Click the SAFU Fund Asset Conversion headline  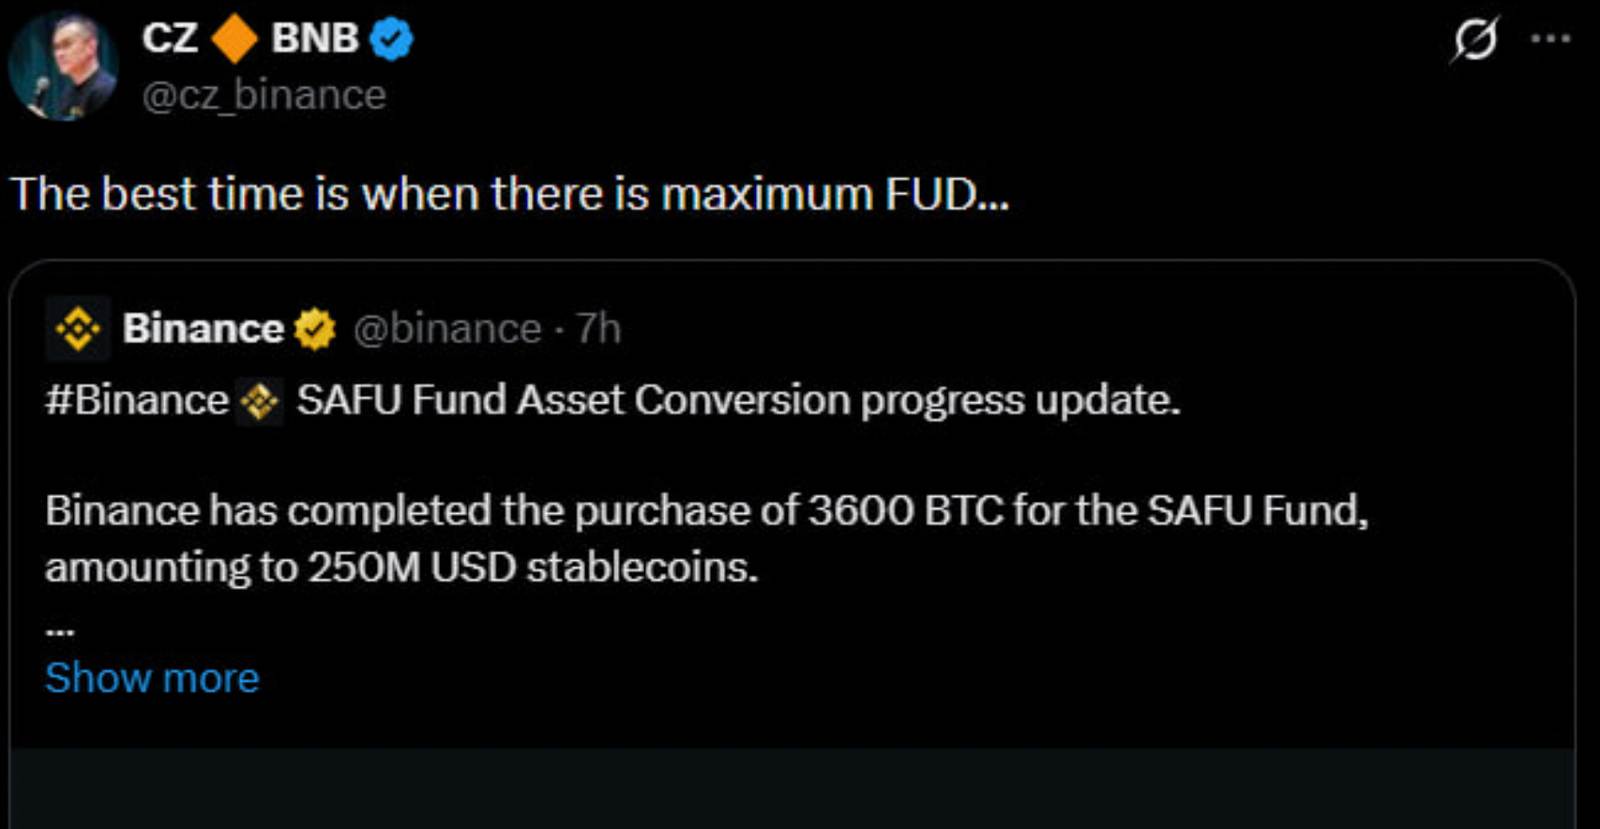[x=738, y=400]
